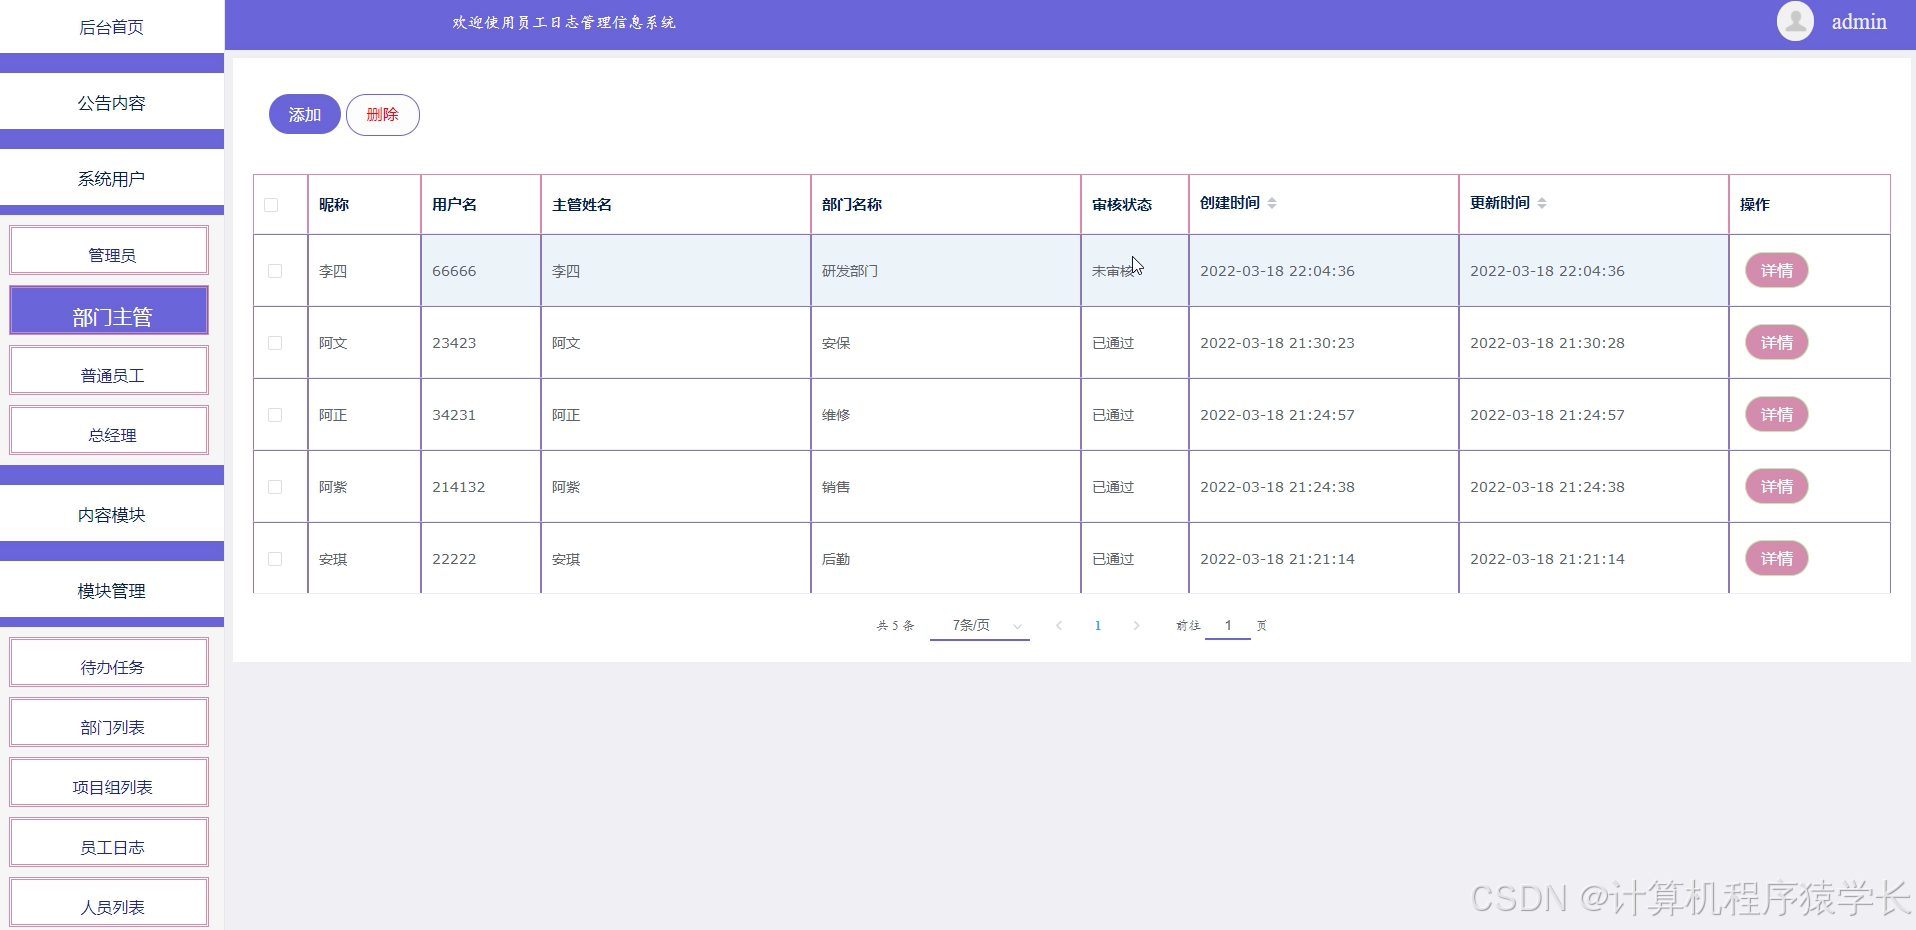View 详情 for user 22222
Image resolution: width=1916 pixels, height=930 pixels.
[1777, 559]
